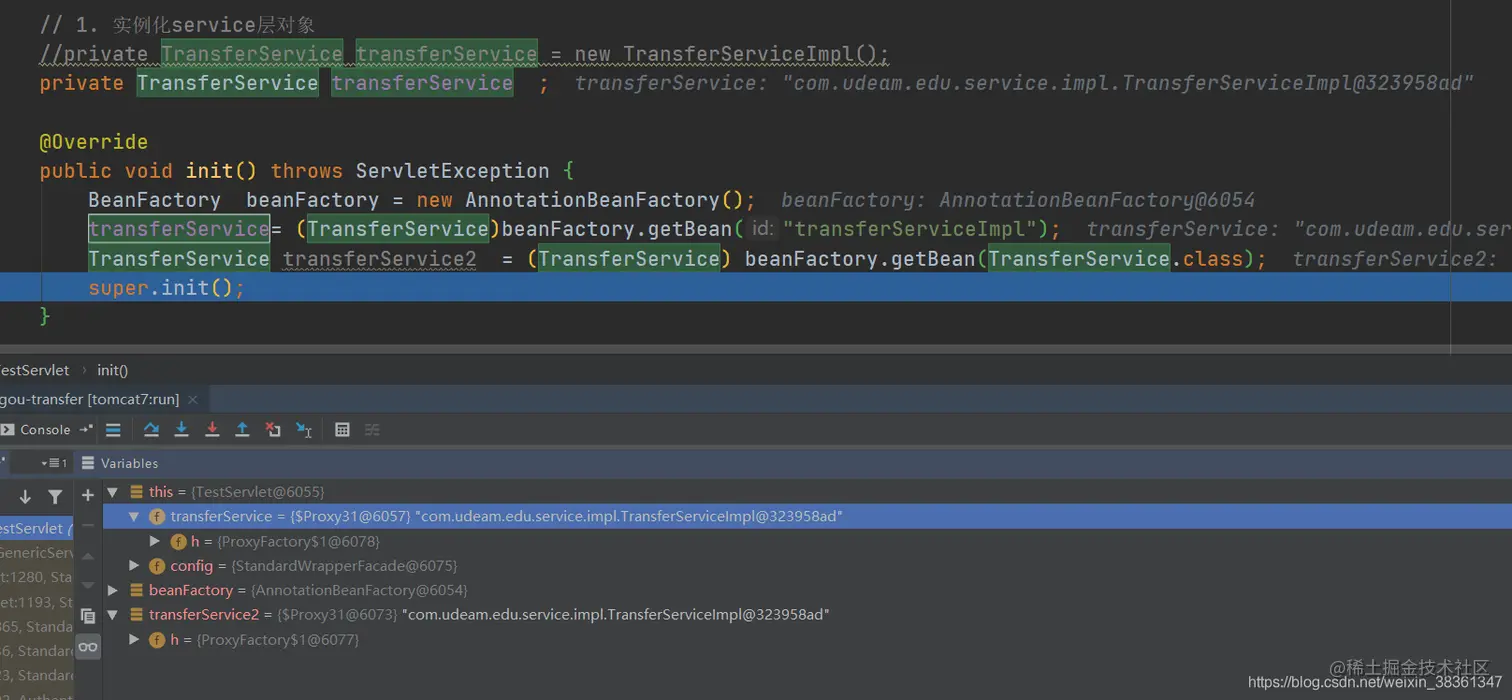Click the Variables panel header
The width and height of the screenshot is (1512, 700).
(129, 463)
